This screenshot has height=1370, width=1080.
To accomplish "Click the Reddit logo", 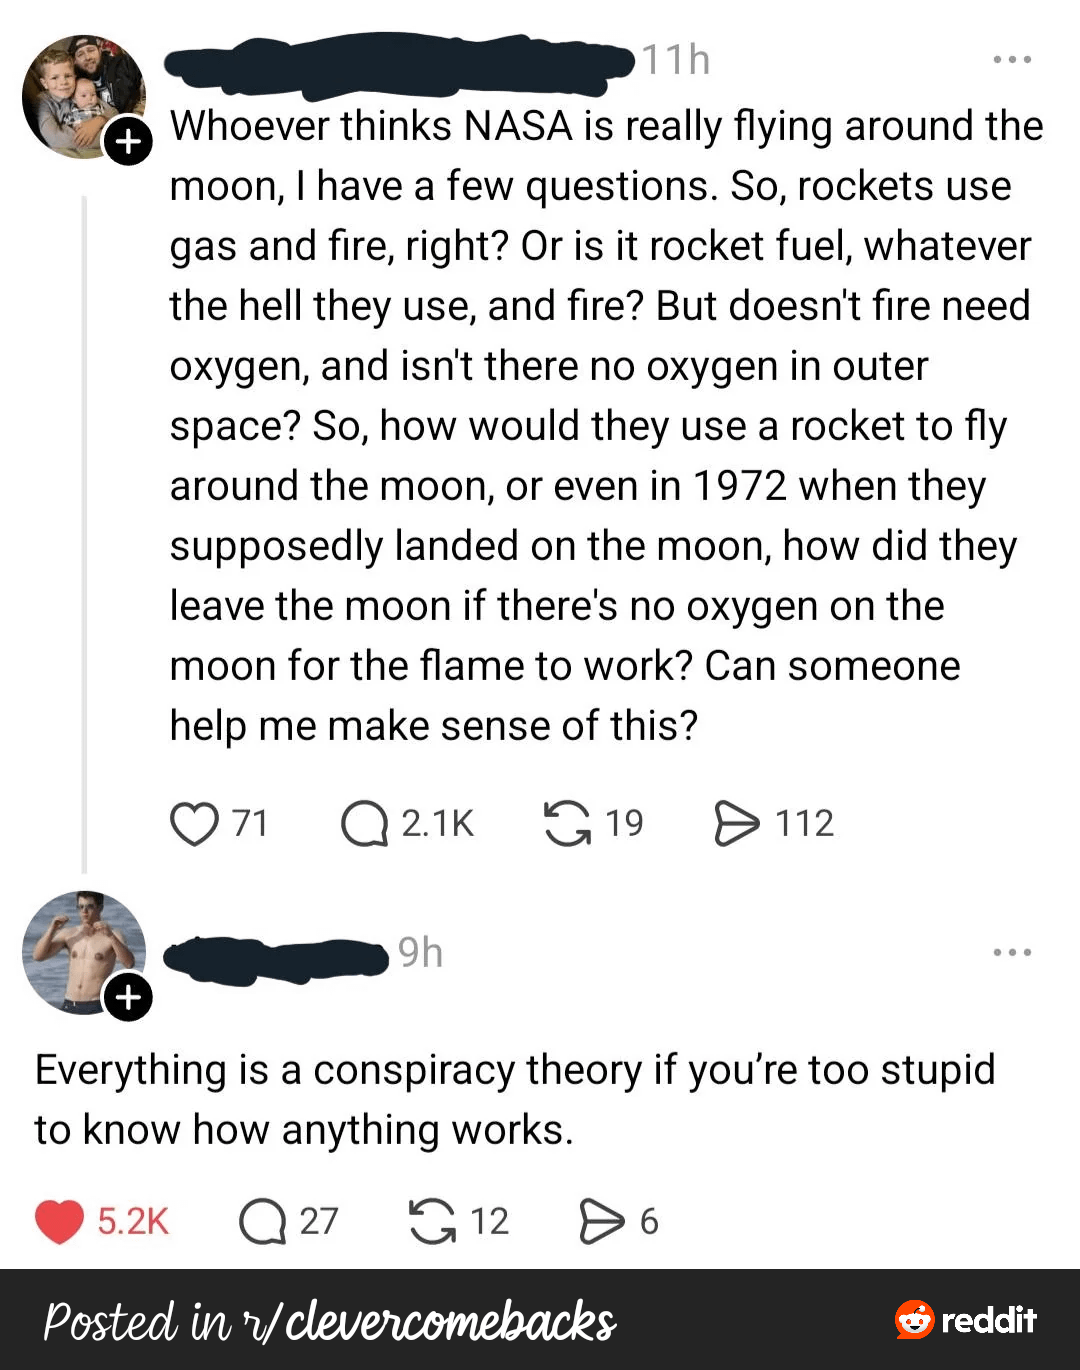I will [x=966, y=1320].
